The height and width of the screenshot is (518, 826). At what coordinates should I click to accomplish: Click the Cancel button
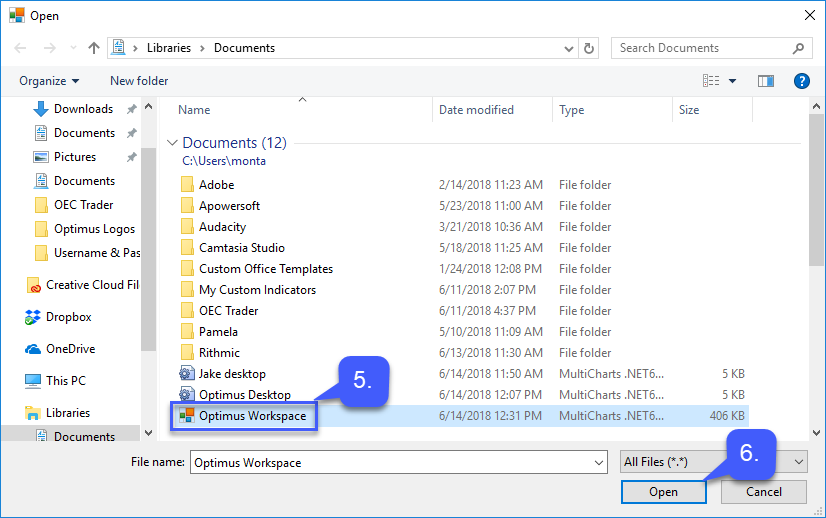click(764, 492)
